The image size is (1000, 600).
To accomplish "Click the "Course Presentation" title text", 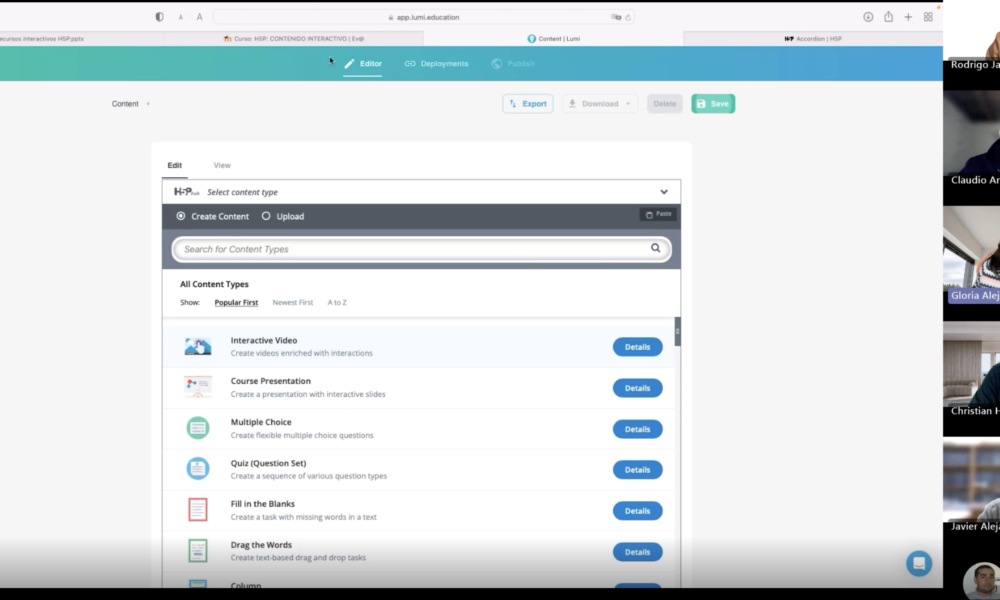I will [270, 381].
